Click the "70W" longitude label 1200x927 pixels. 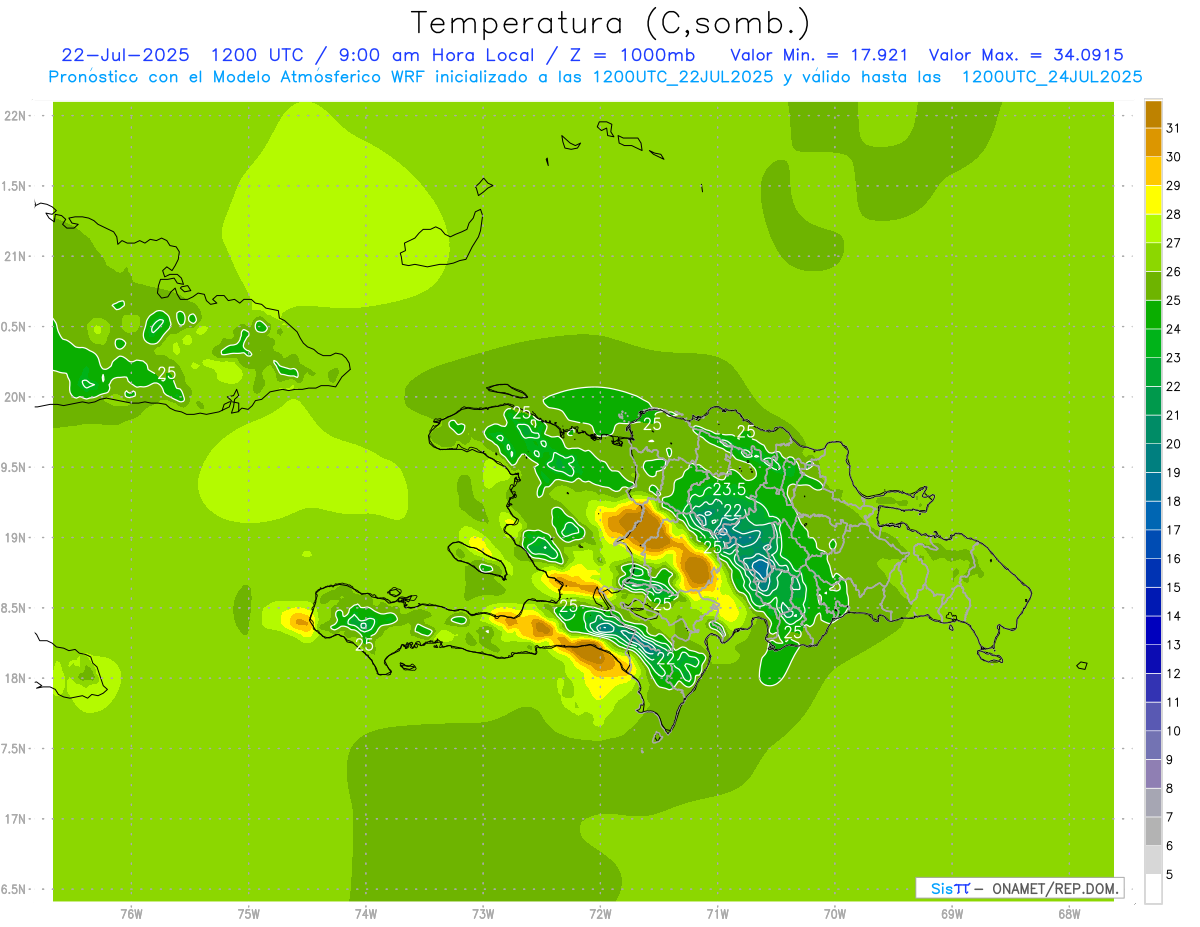point(835,914)
